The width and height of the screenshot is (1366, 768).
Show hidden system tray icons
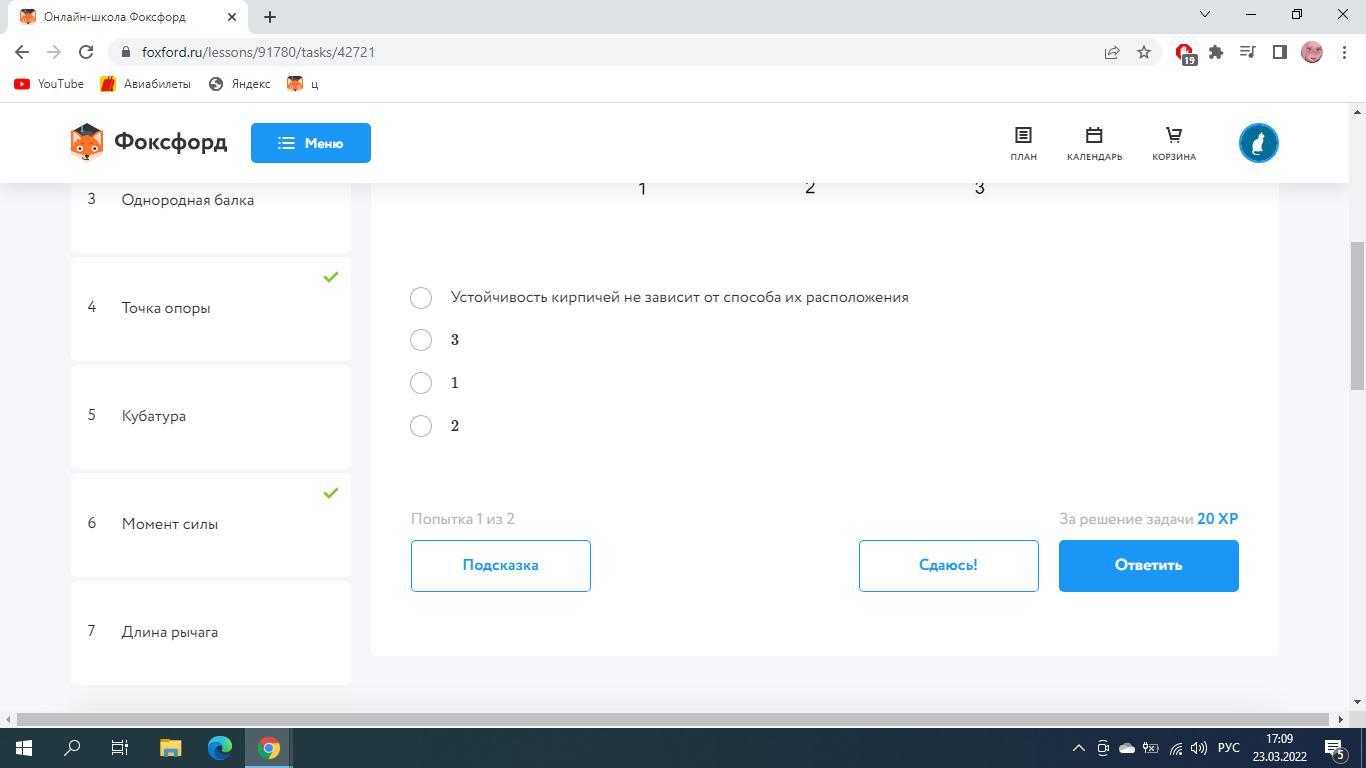pos(1078,748)
